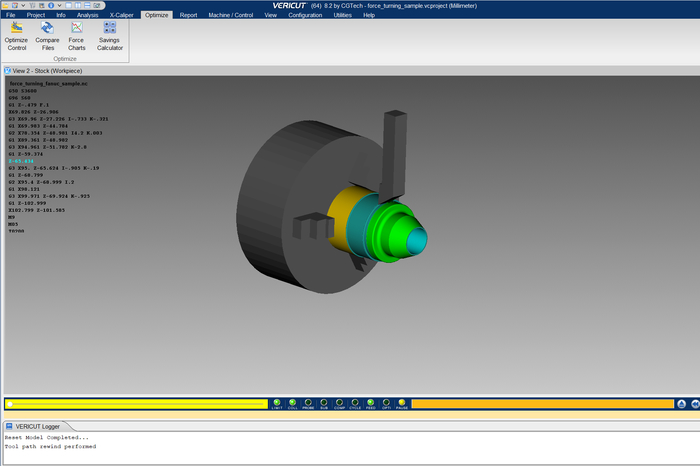Click the tool filter icon in the quick-access bar

32,5
